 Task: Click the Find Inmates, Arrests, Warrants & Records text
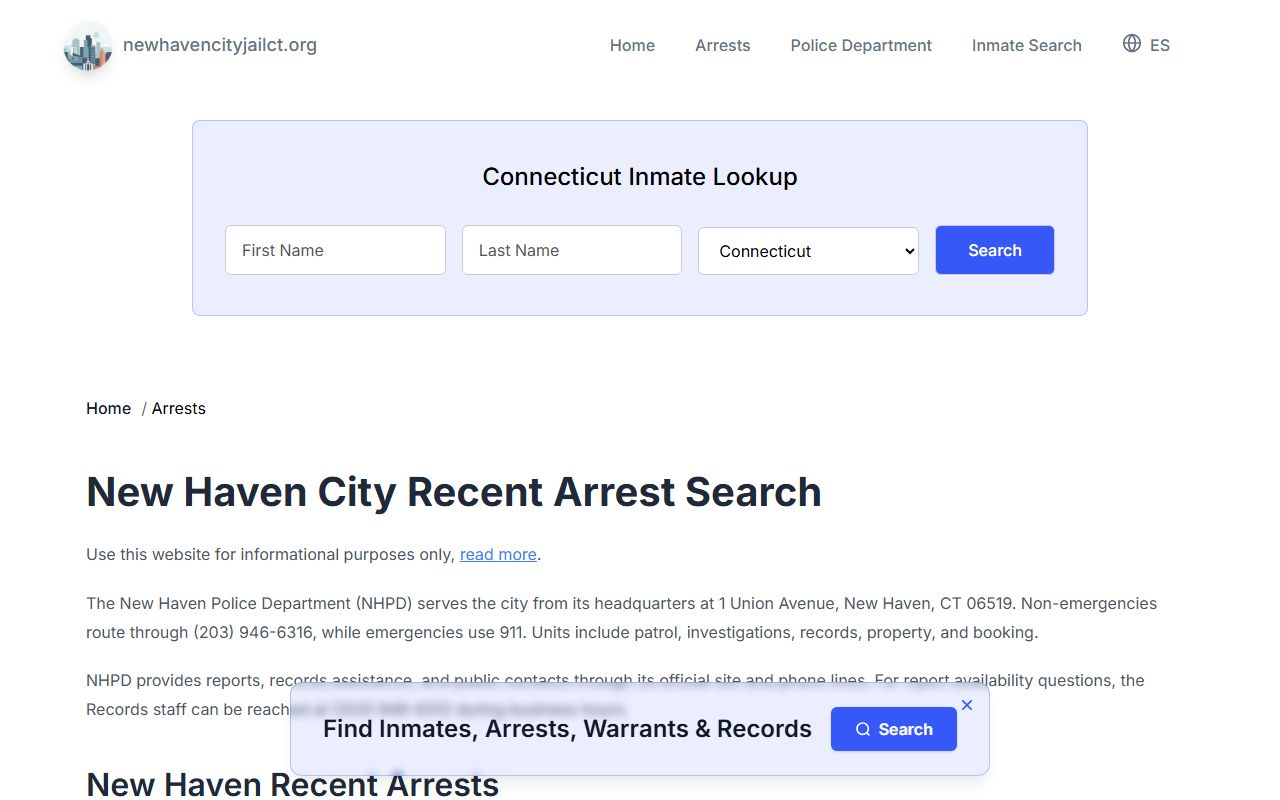[x=567, y=729]
